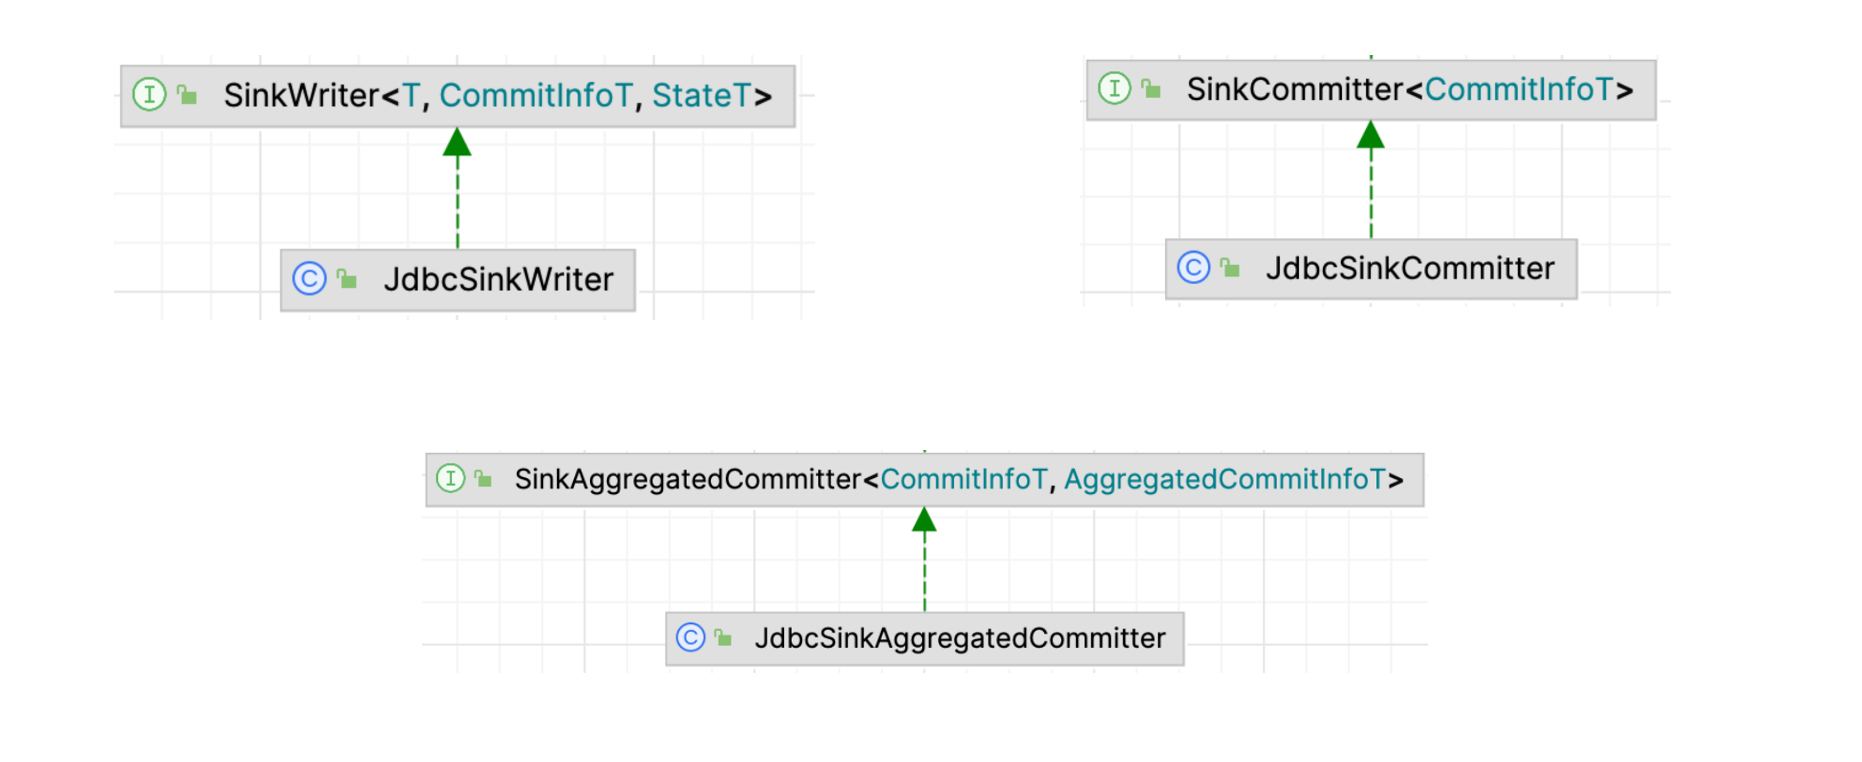This screenshot has width=1862, height=762.
Task: Select the JdbcSinkCommitter class node
Action: (x=1409, y=268)
